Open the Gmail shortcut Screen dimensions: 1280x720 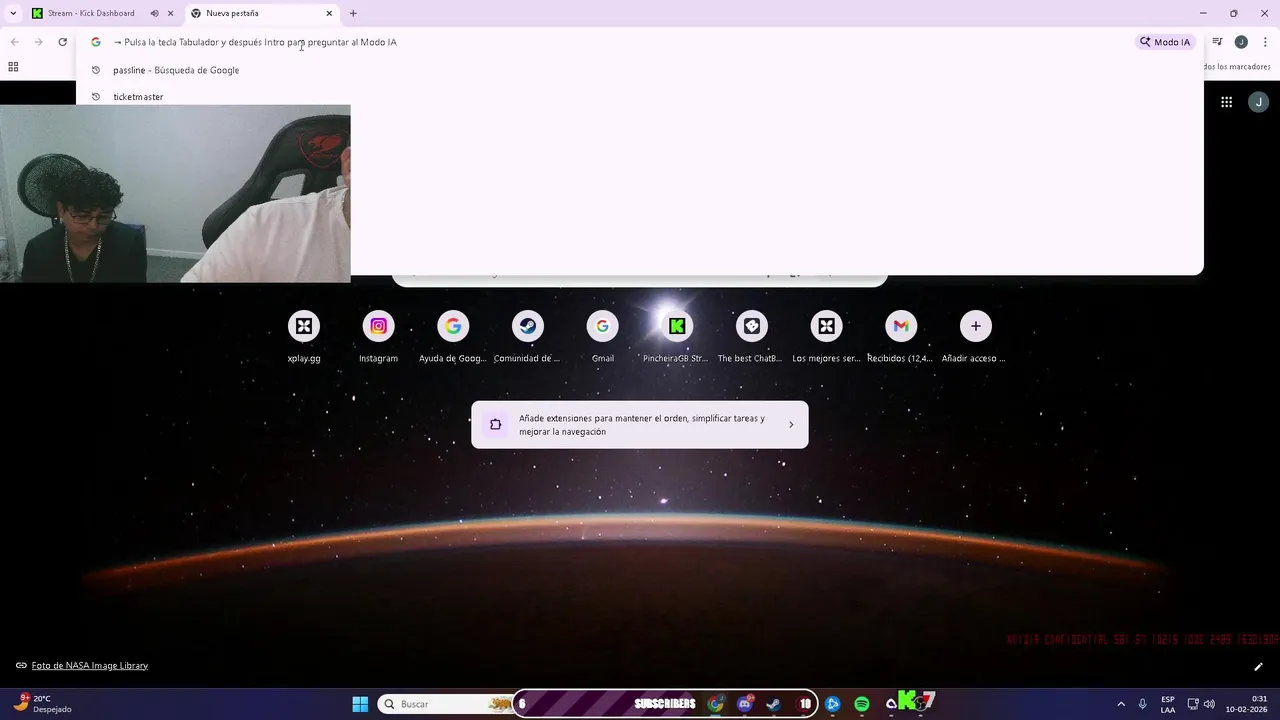(602, 337)
